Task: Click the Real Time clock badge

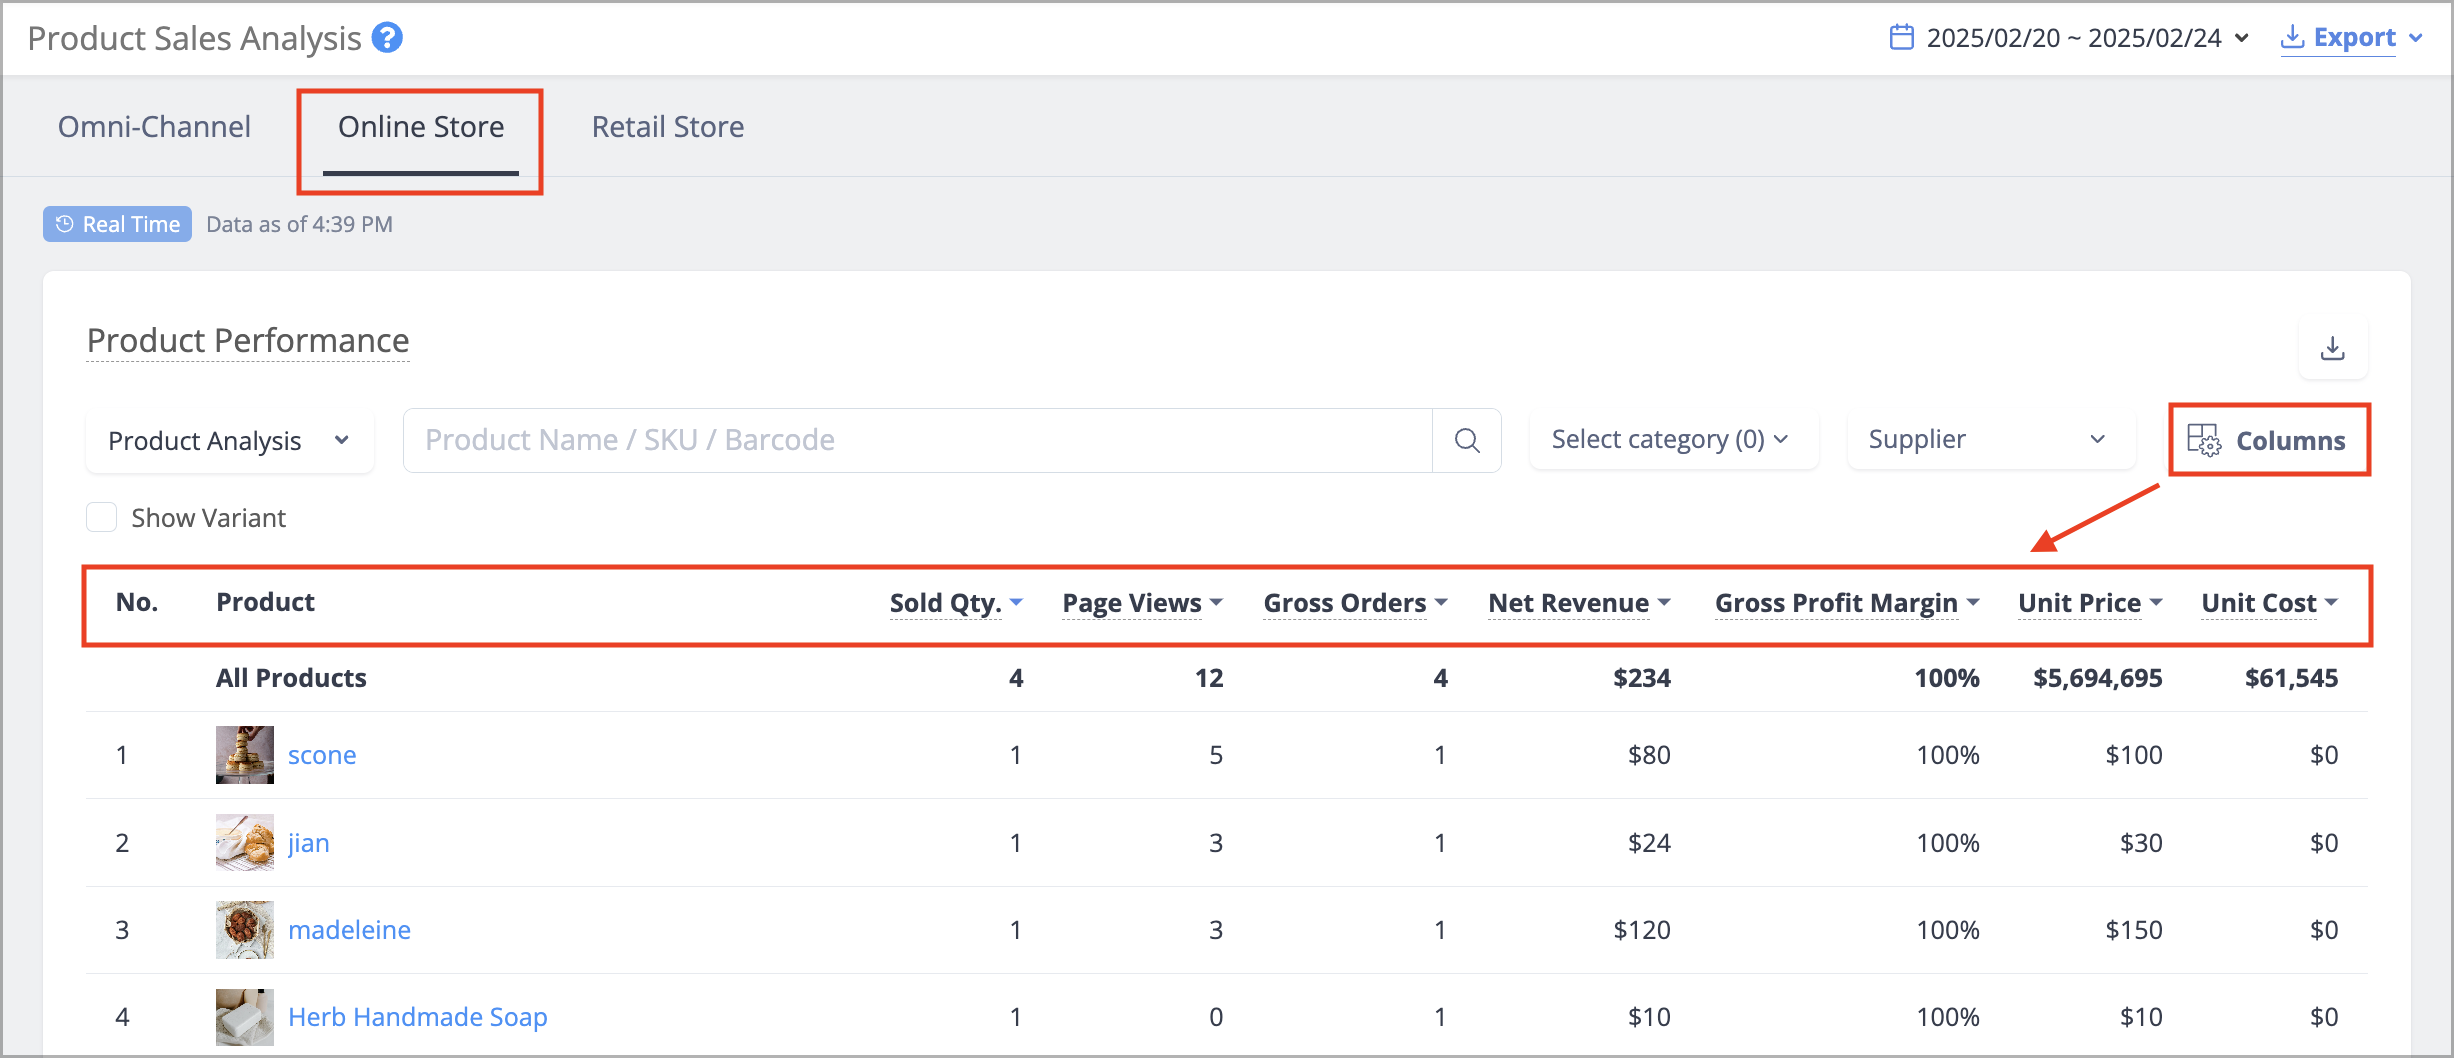Action: pyautogui.click(x=117, y=224)
